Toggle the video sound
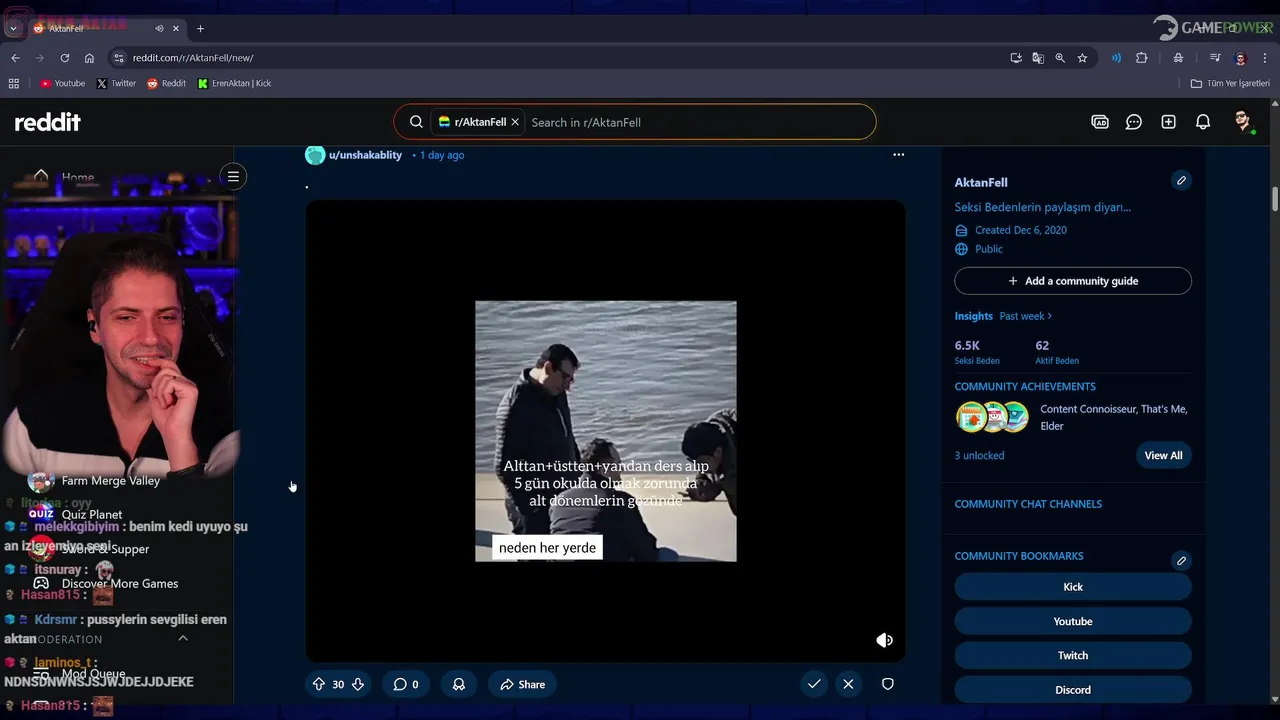Viewport: 1280px width, 720px height. [x=884, y=640]
